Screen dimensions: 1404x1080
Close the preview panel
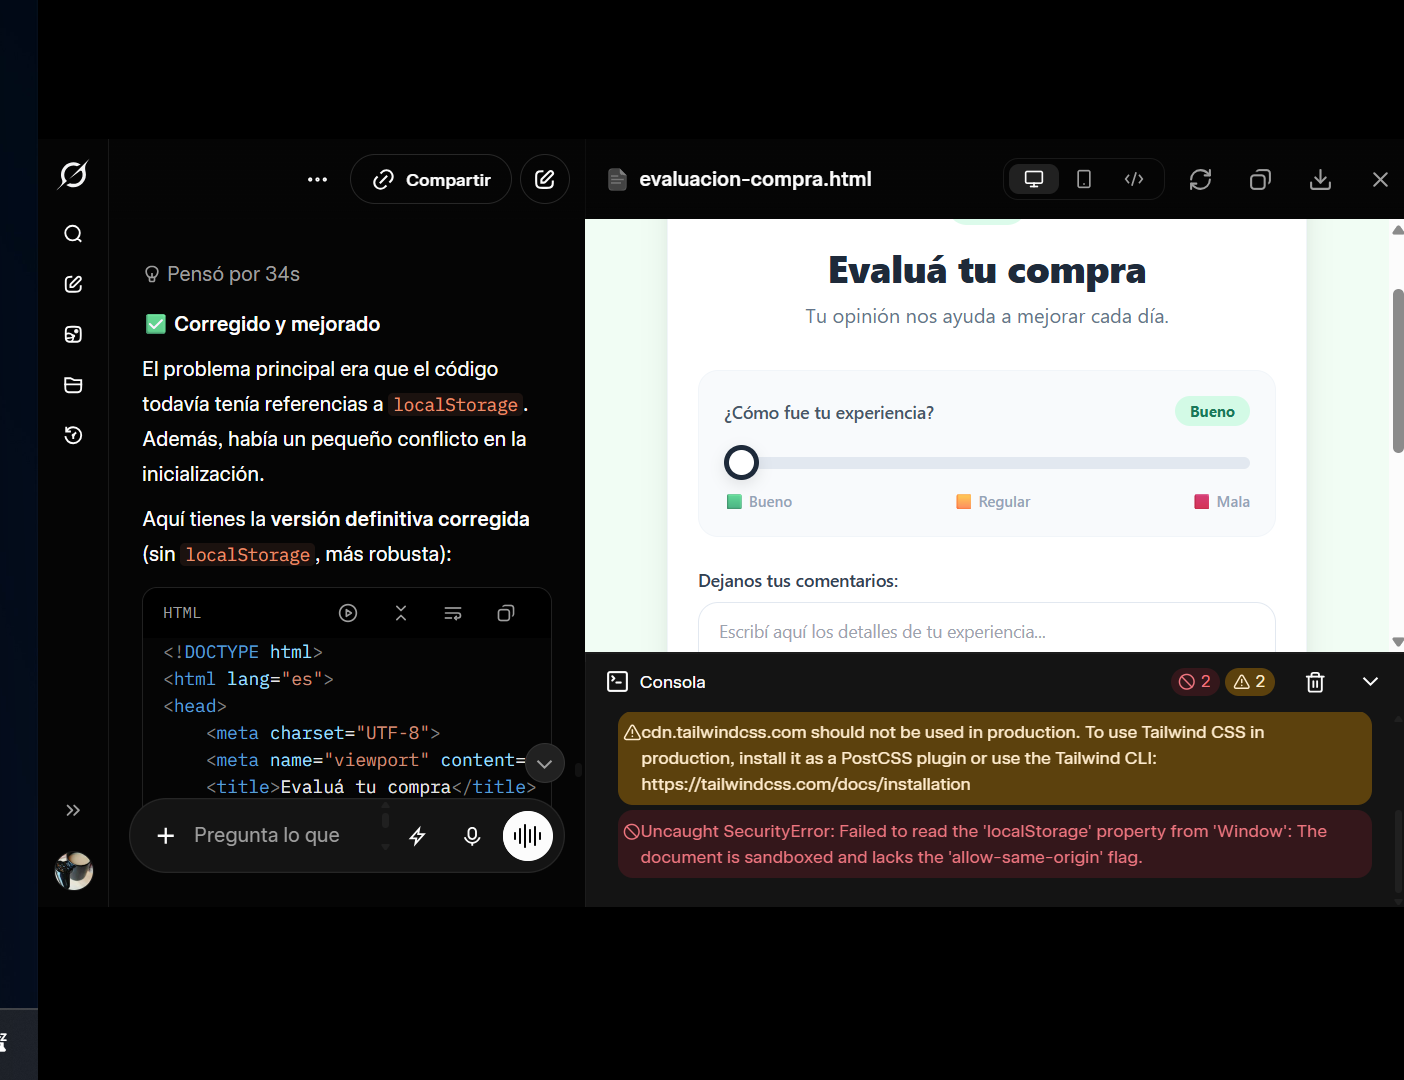pyautogui.click(x=1380, y=180)
